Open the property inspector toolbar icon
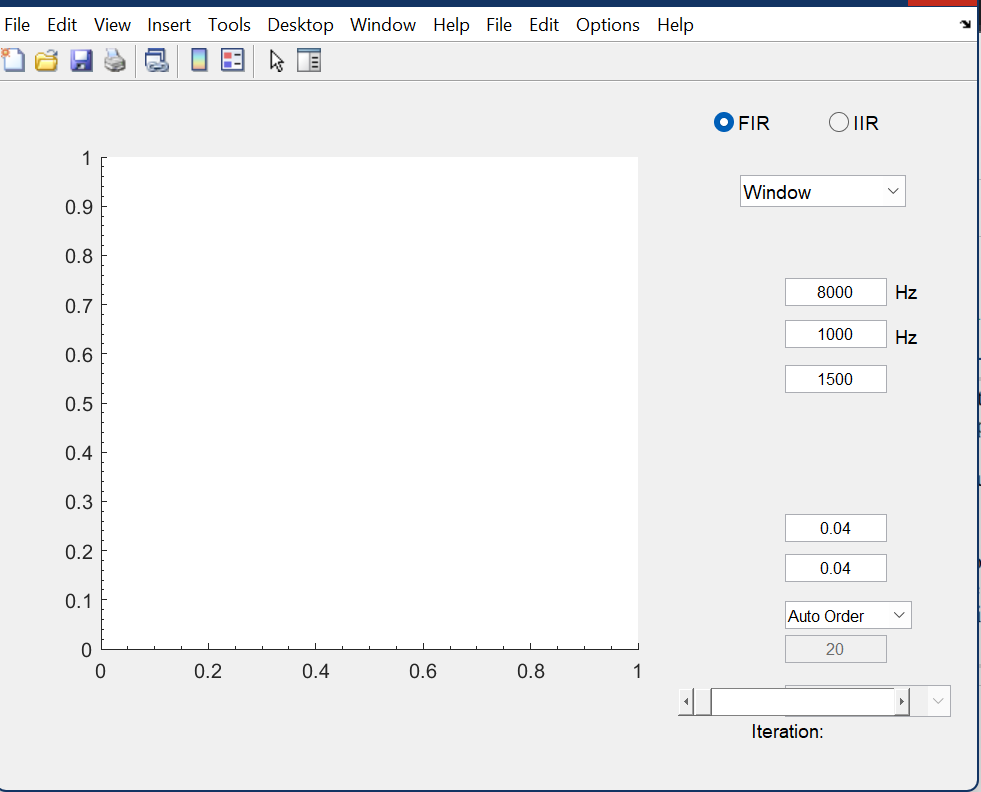The width and height of the screenshot is (981, 792). click(x=309, y=60)
